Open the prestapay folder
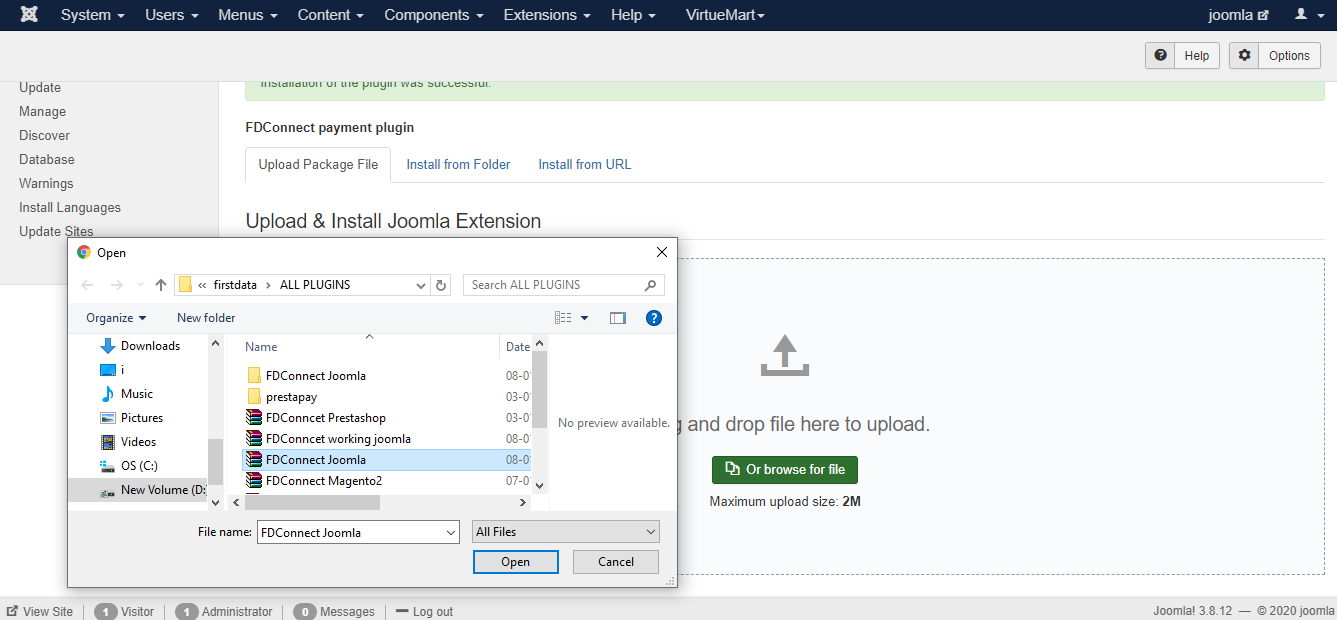The width and height of the screenshot is (1337, 620). (291, 397)
